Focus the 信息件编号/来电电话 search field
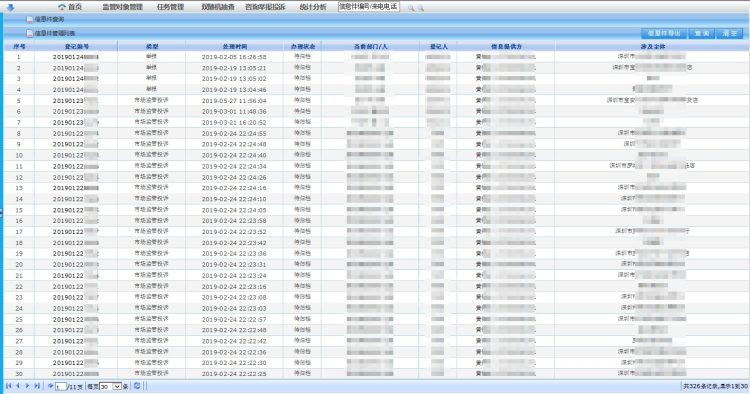The height and width of the screenshot is (394, 750). point(368,7)
